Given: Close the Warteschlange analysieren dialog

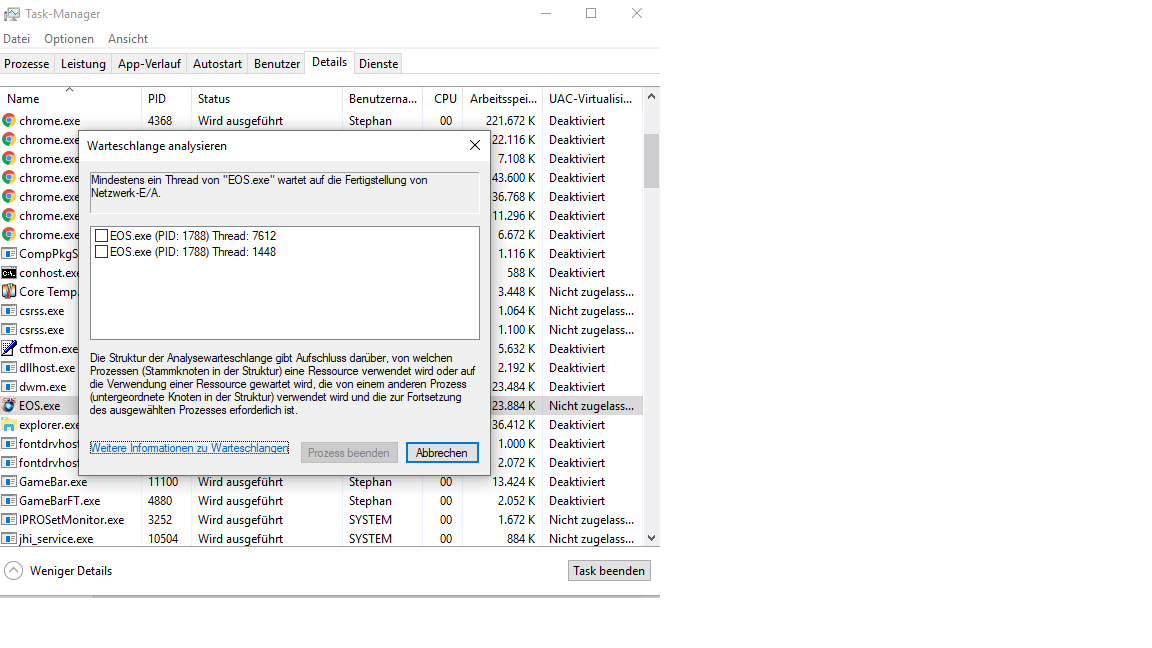Looking at the screenshot, I should coord(475,145).
